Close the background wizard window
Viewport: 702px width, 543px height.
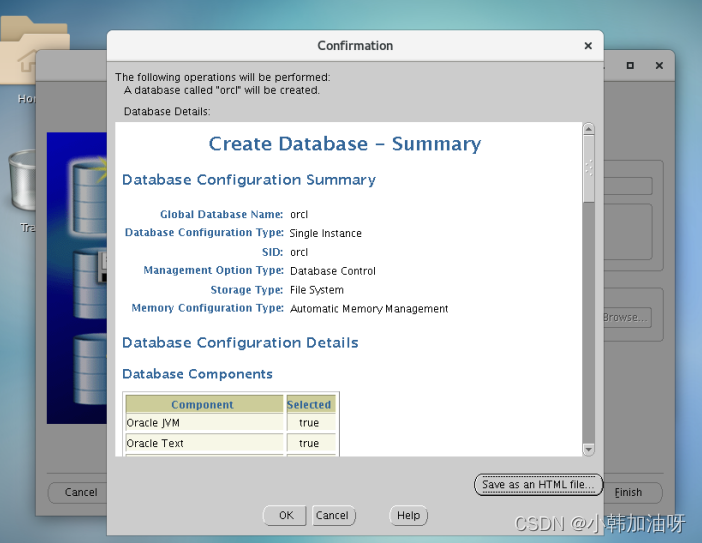pyautogui.click(x=659, y=65)
